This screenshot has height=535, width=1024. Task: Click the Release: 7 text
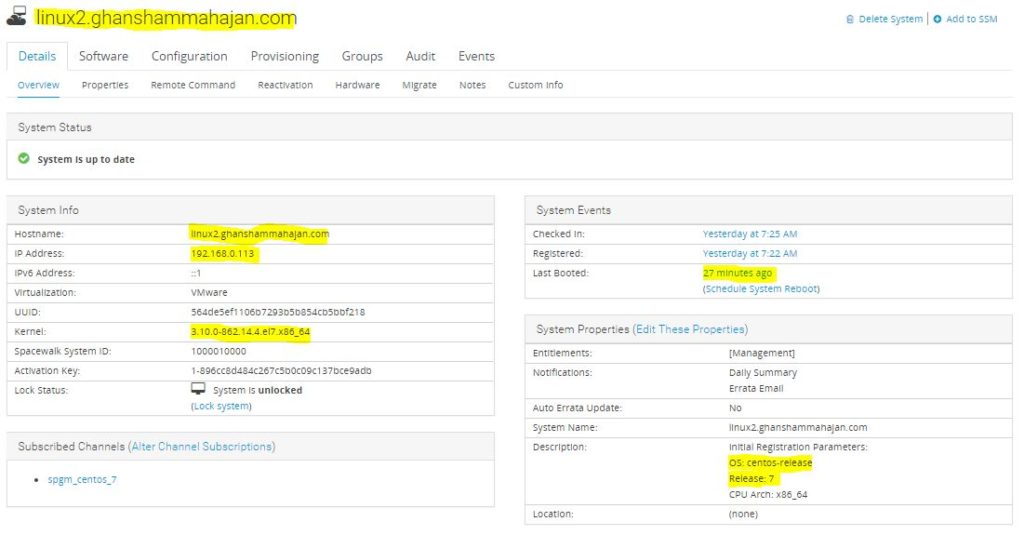click(752, 478)
